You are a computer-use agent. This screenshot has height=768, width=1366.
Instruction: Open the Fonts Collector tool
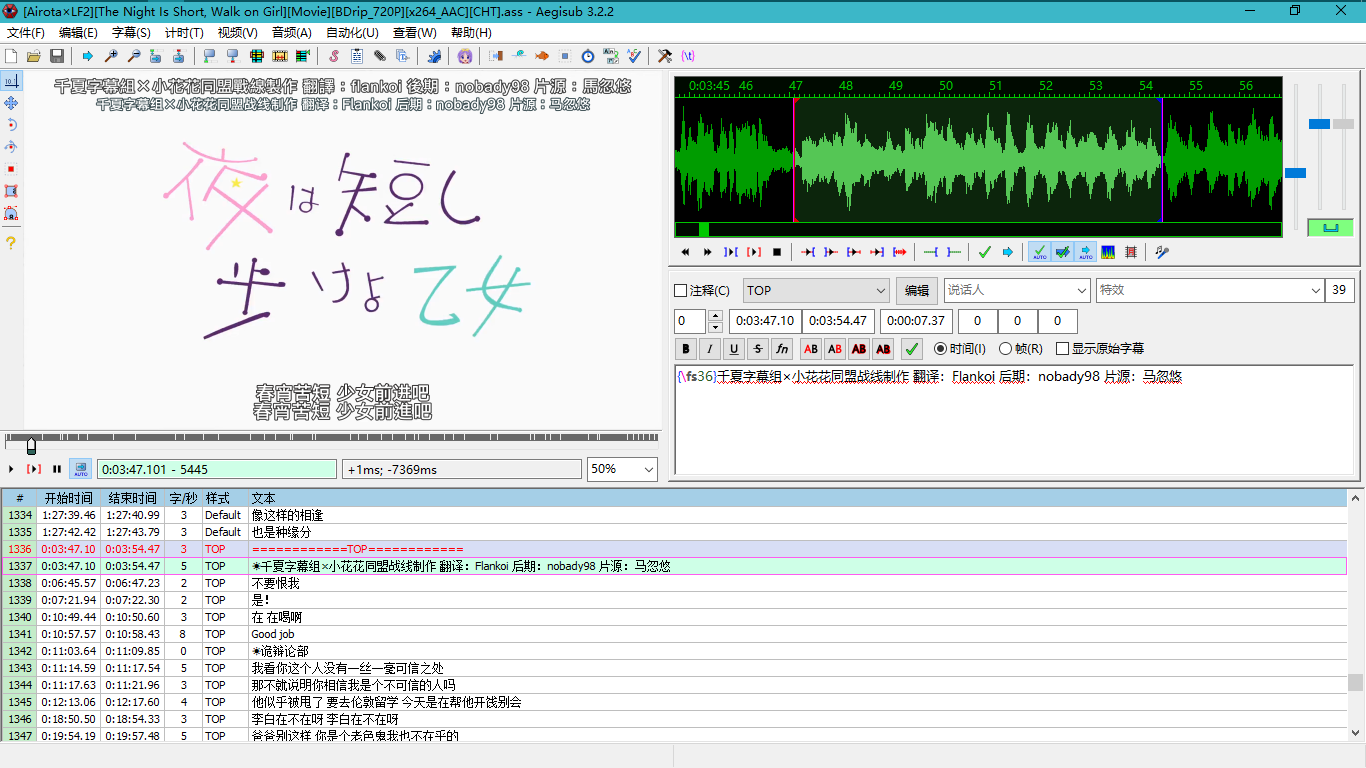(401, 55)
